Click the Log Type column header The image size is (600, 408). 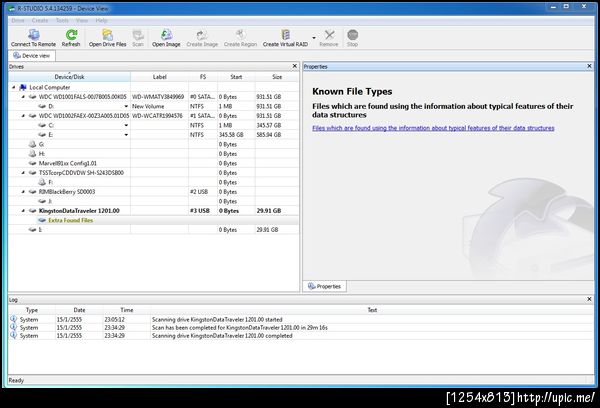click(32, 310)
